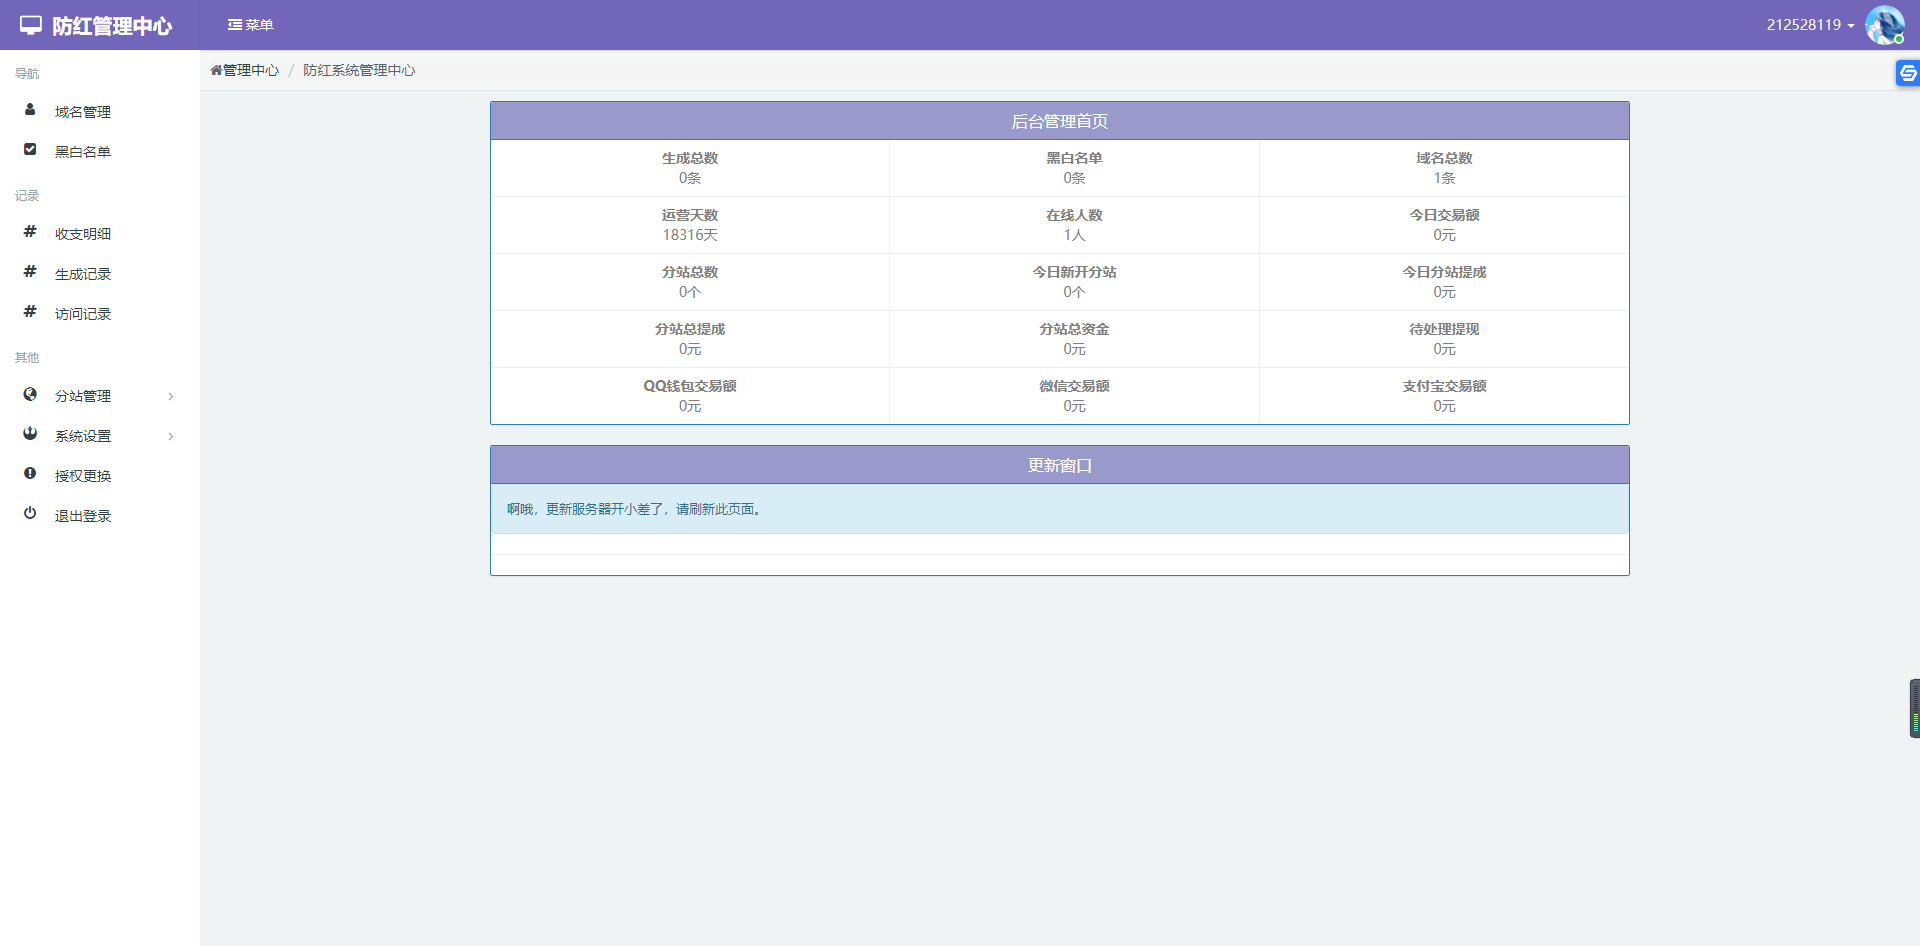Open 域名管理 in the sidebar
This screenshot has height=946, width=1920.
[x=83, y=112]
